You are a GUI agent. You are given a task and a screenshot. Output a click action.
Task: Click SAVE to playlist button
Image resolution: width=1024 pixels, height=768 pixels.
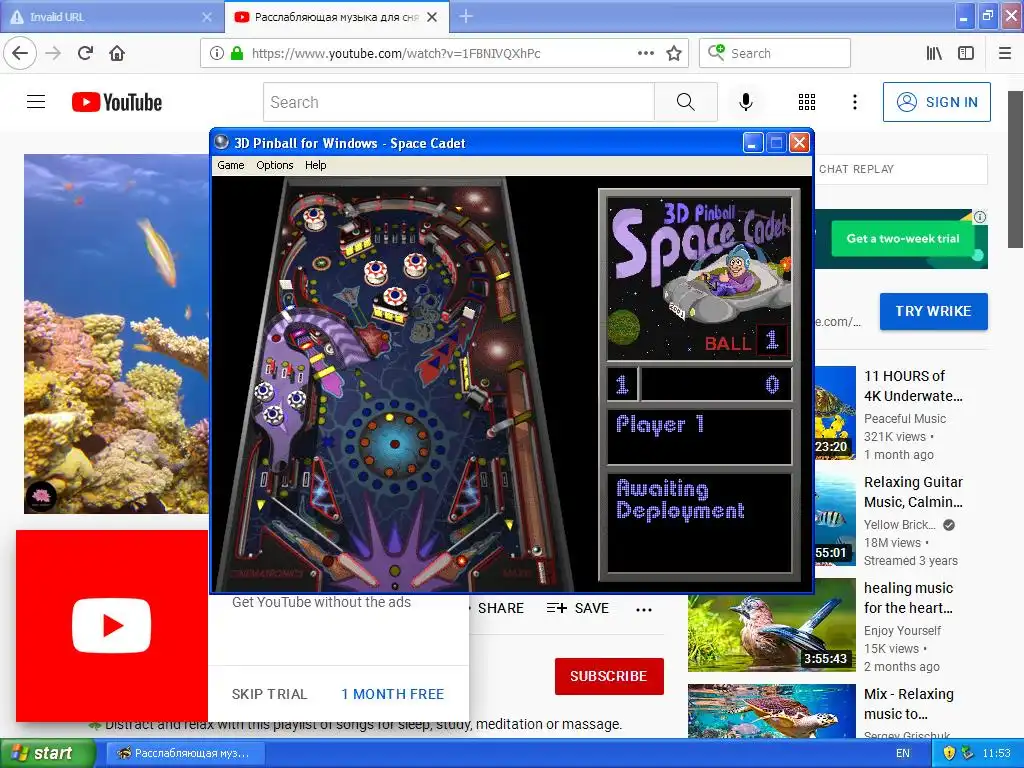(x=578, y=608)
